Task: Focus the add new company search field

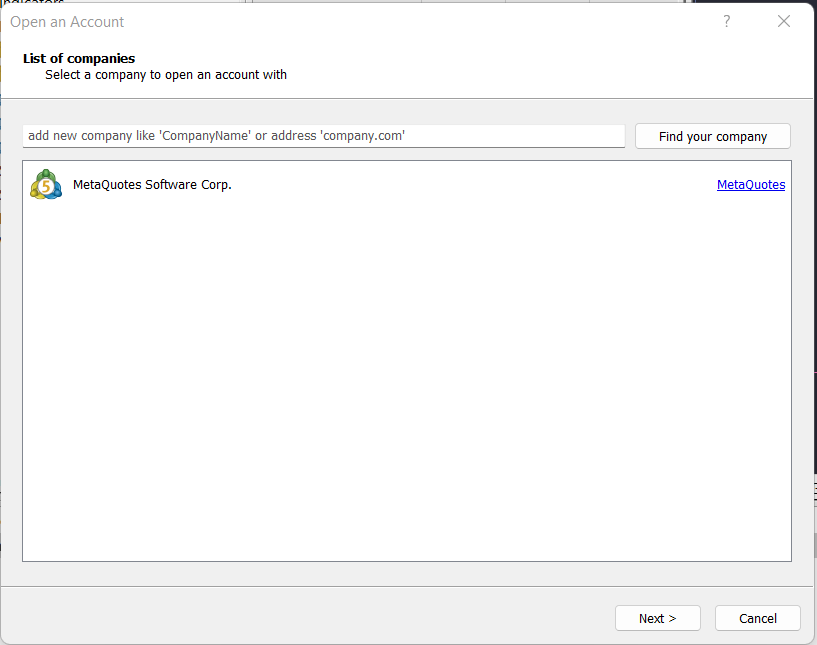Action: [x=324, y=136]
